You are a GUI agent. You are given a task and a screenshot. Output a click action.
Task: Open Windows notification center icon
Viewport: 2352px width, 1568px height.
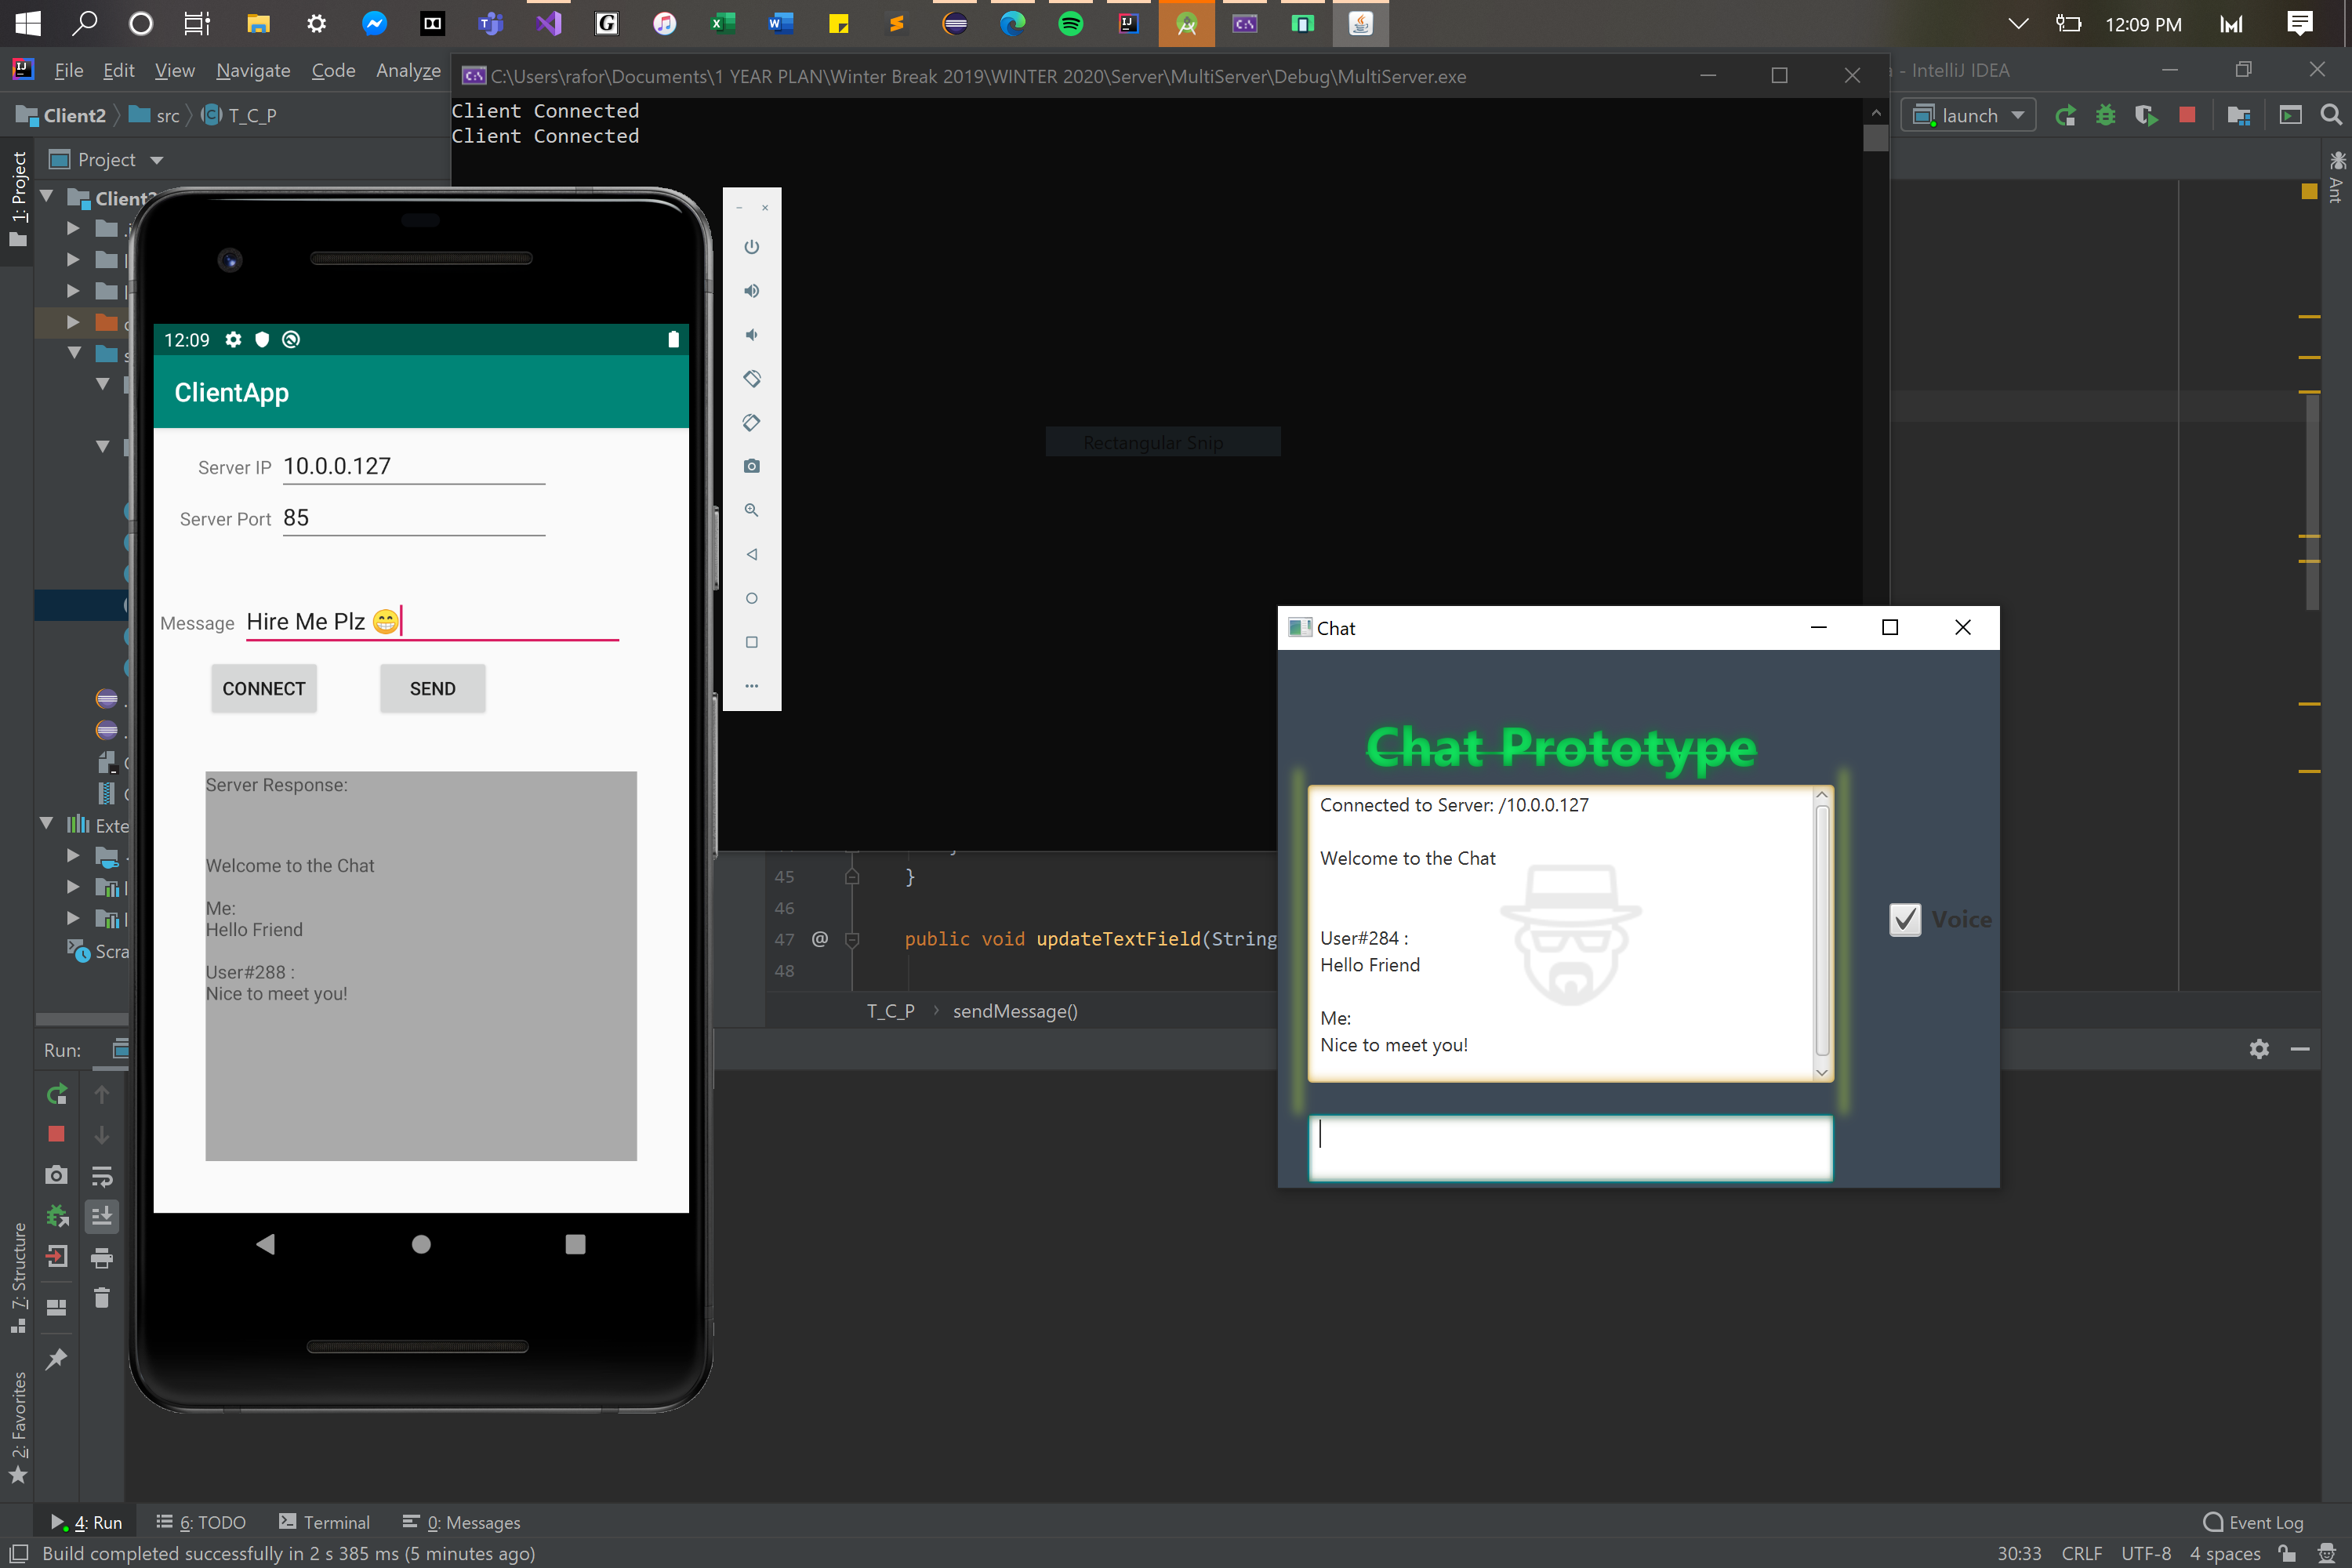(x=2299, y=24)
